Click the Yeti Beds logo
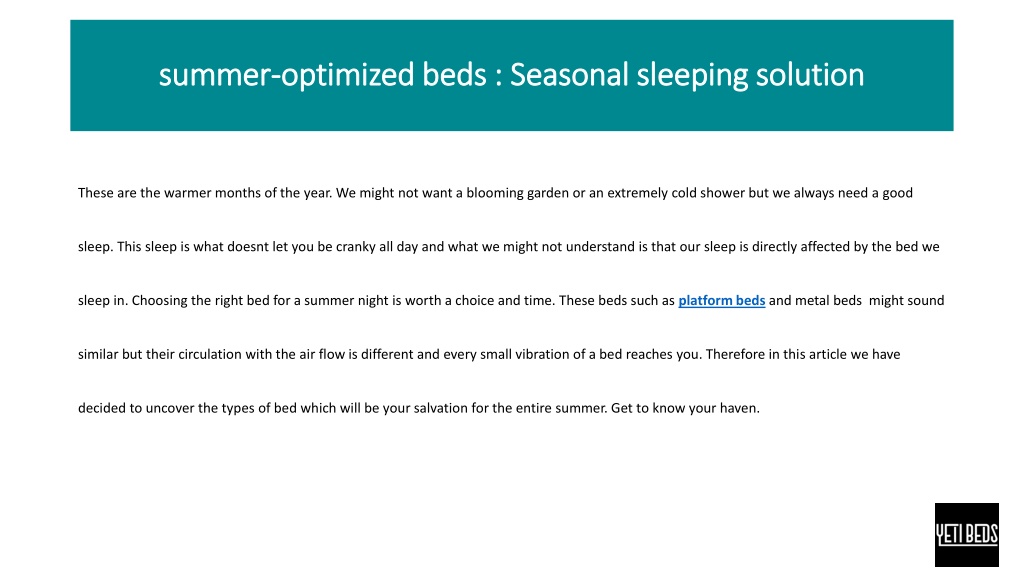This screenshot has width=1024, height=576. click(x=967, y=535)
